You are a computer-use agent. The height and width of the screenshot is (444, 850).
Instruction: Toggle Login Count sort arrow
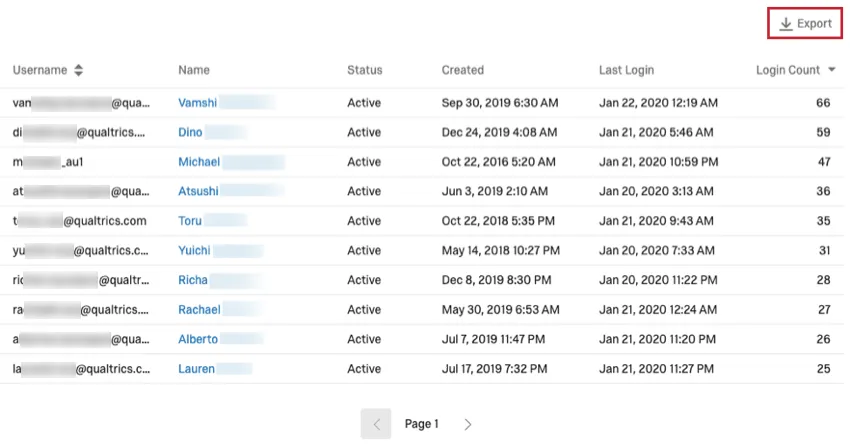[832, 70]
